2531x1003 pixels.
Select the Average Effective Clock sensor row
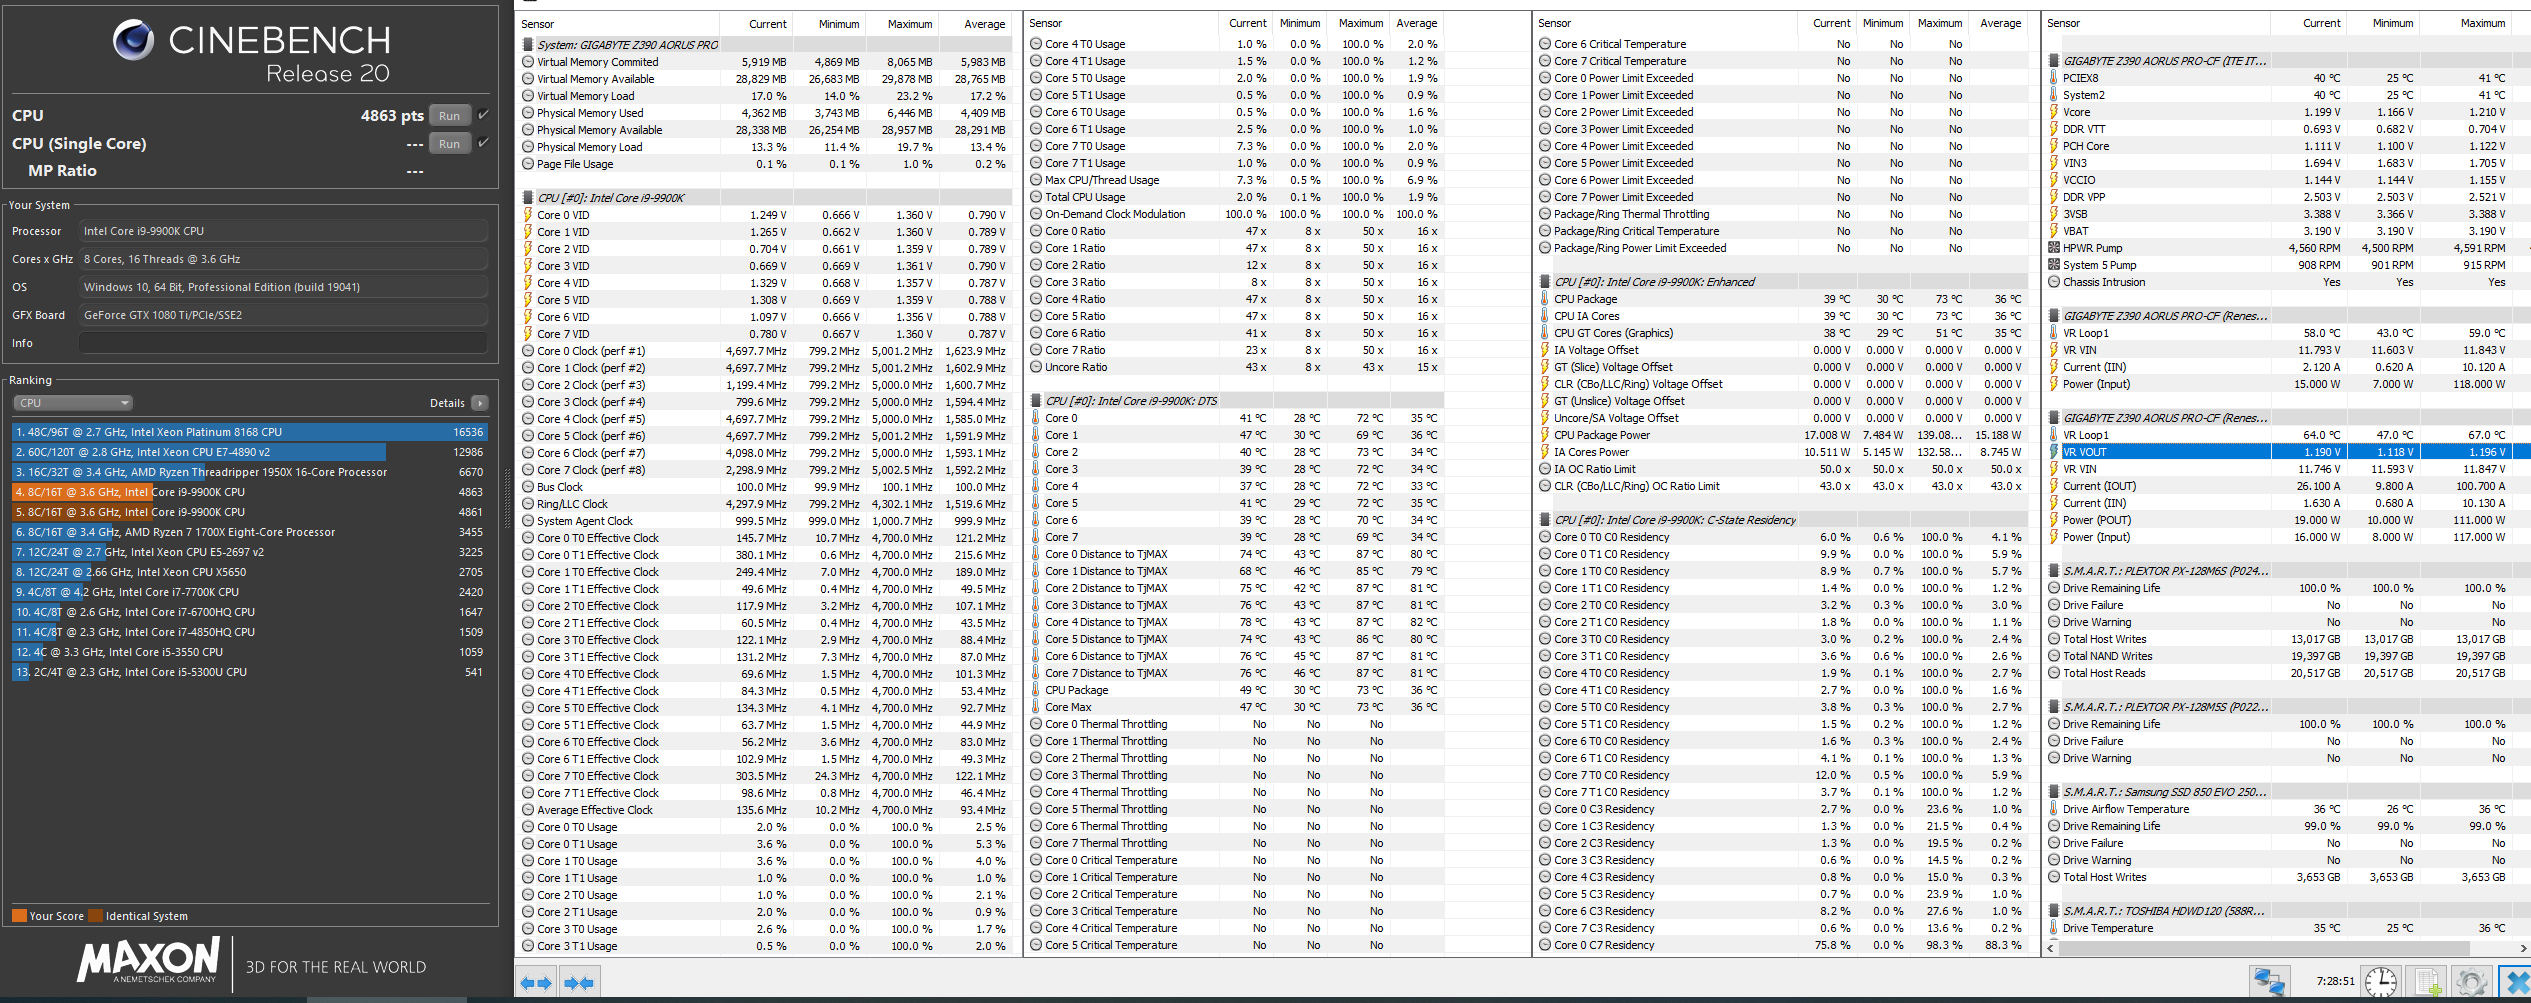click(767, 810)
